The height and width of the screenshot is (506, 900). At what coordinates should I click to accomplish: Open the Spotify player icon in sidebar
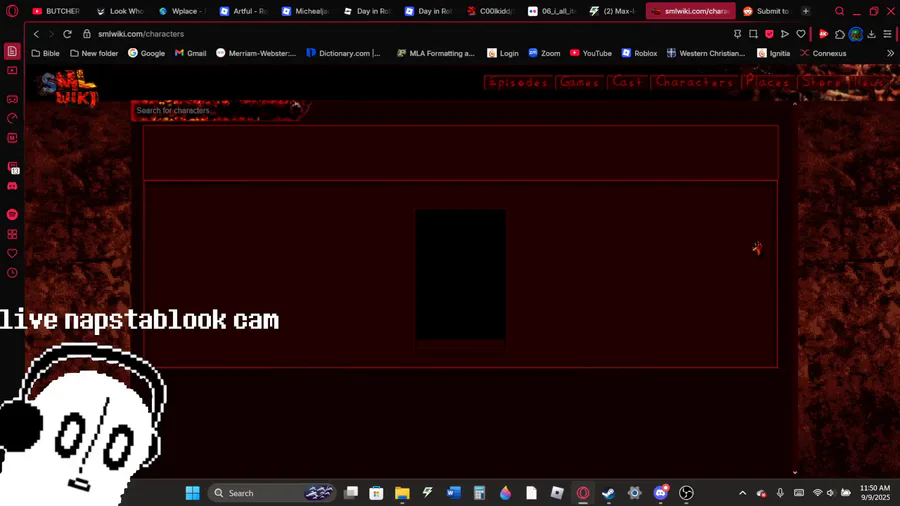pos(12,215)
